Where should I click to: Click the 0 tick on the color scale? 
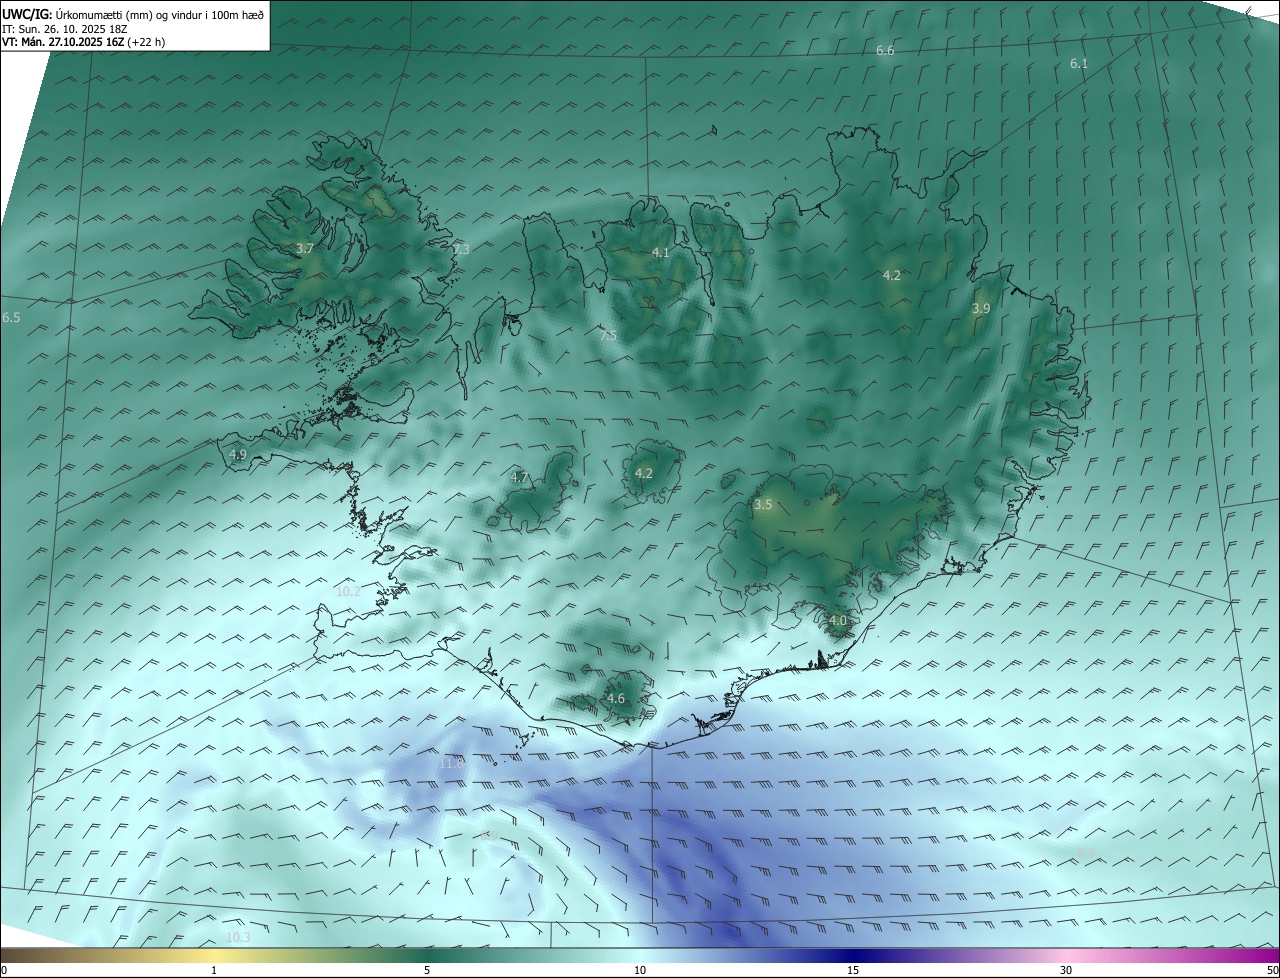point(4,971)
